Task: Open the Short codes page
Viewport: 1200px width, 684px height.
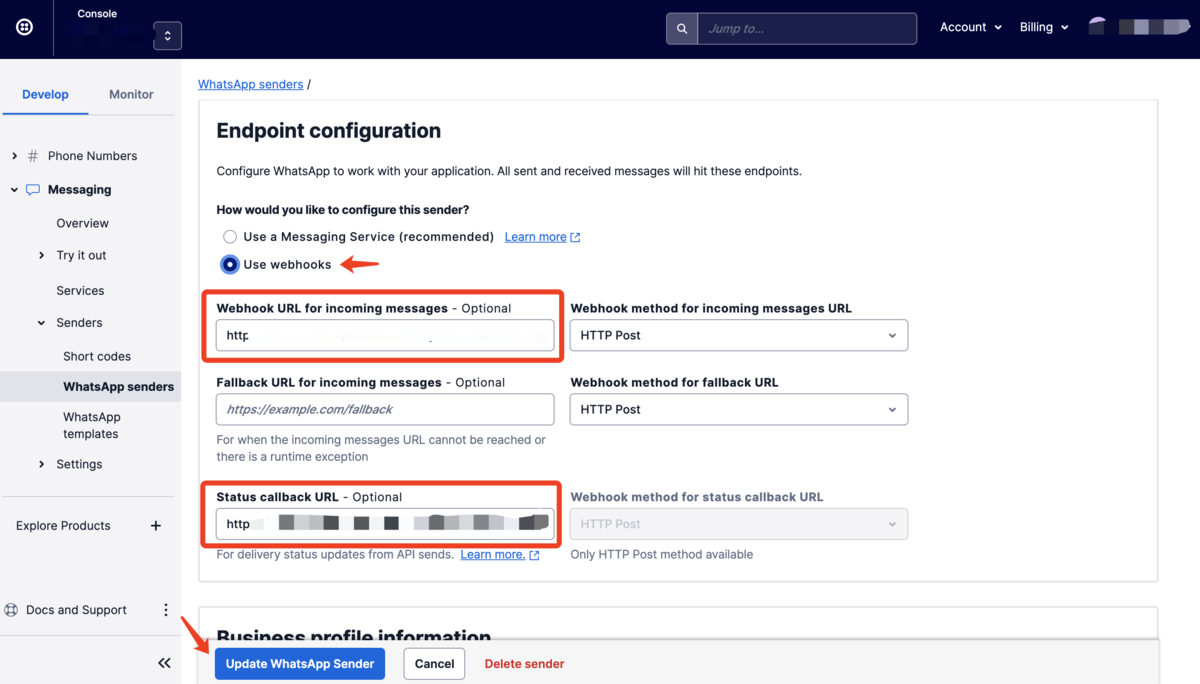Action: click(96, 356)
